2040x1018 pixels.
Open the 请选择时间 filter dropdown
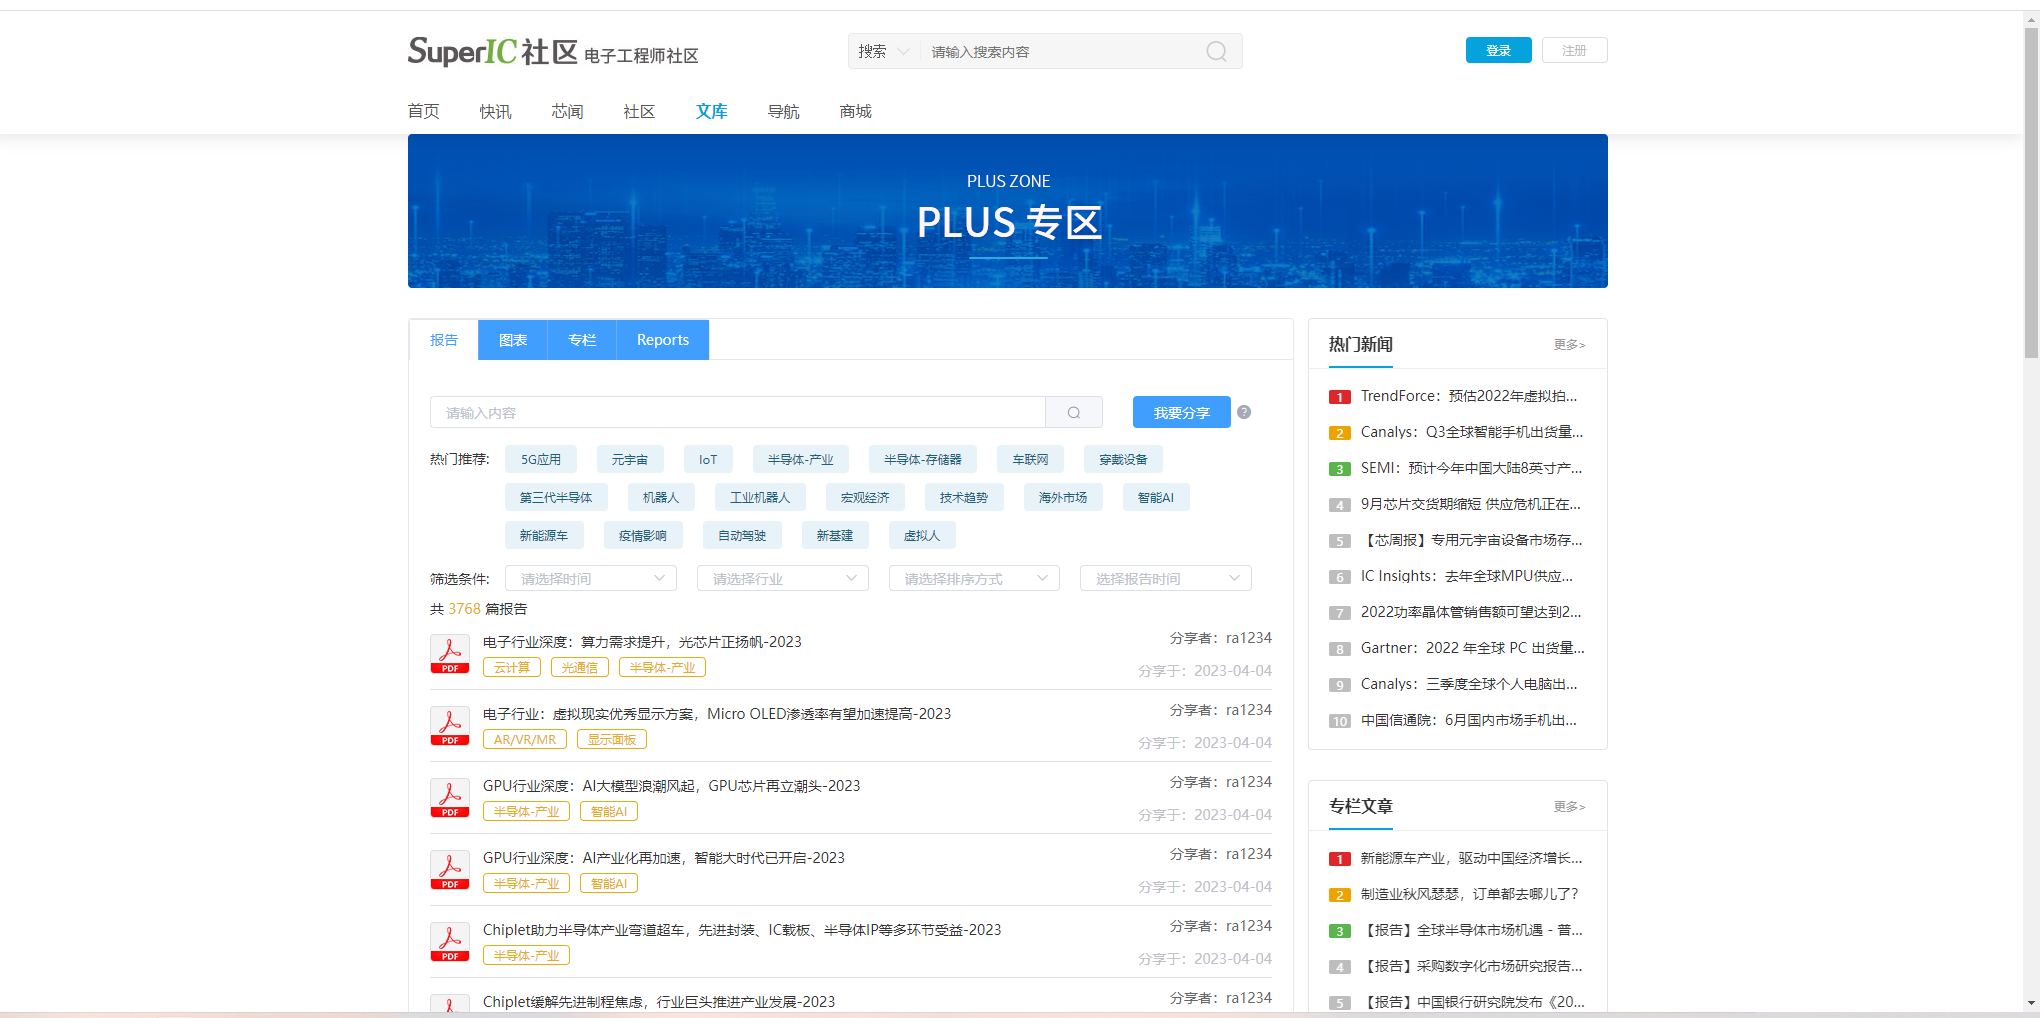(591, 578)
